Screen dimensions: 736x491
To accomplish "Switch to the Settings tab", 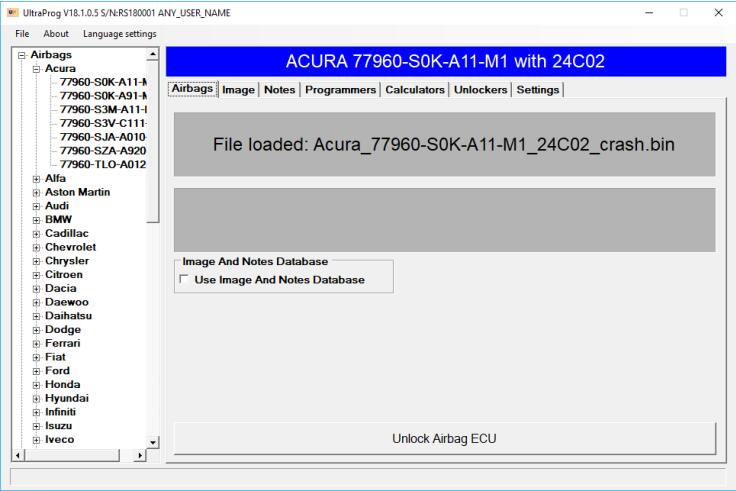I will click(x=537, y=90).
